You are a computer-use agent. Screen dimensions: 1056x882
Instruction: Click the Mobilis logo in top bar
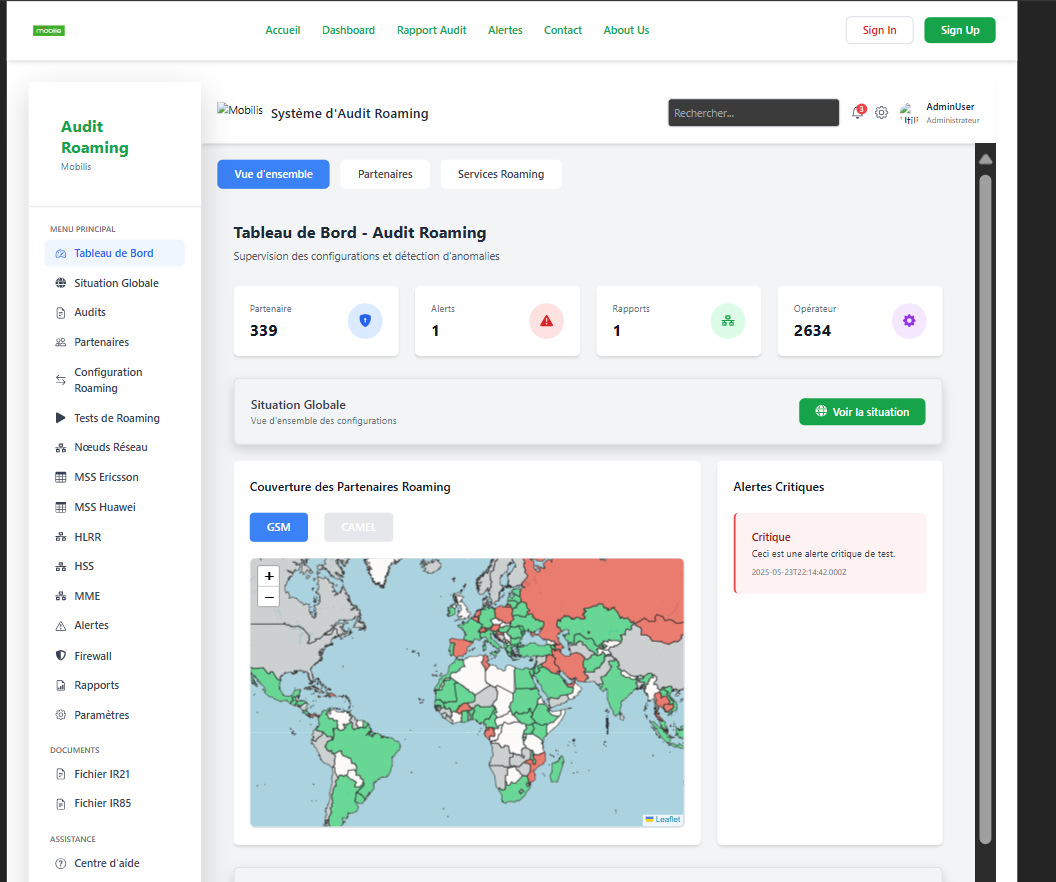tap(49, 30)
